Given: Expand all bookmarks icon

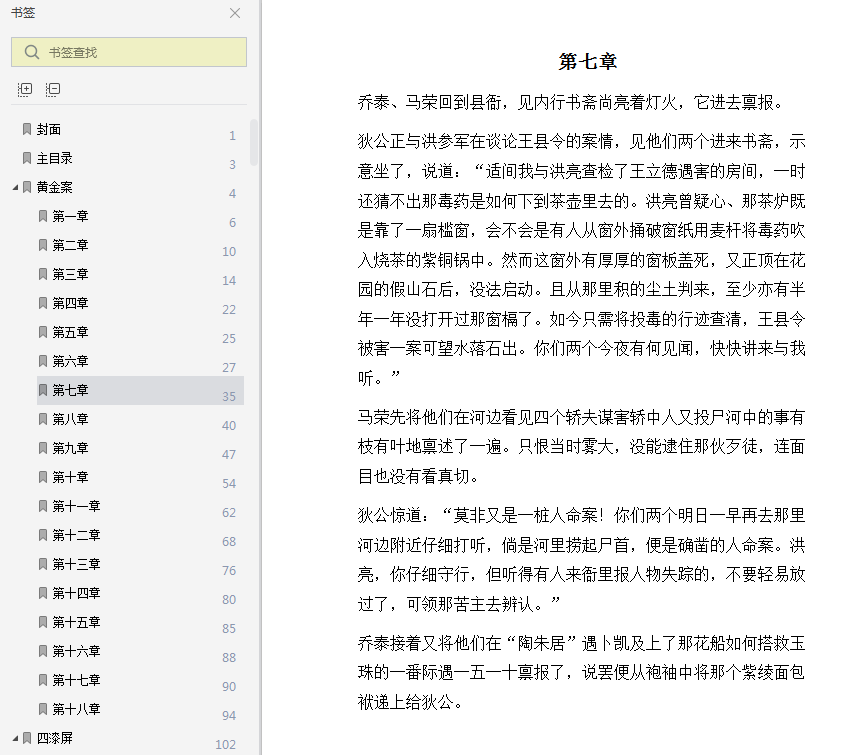Looking at the screenshot, I should [x=25, y=89].
